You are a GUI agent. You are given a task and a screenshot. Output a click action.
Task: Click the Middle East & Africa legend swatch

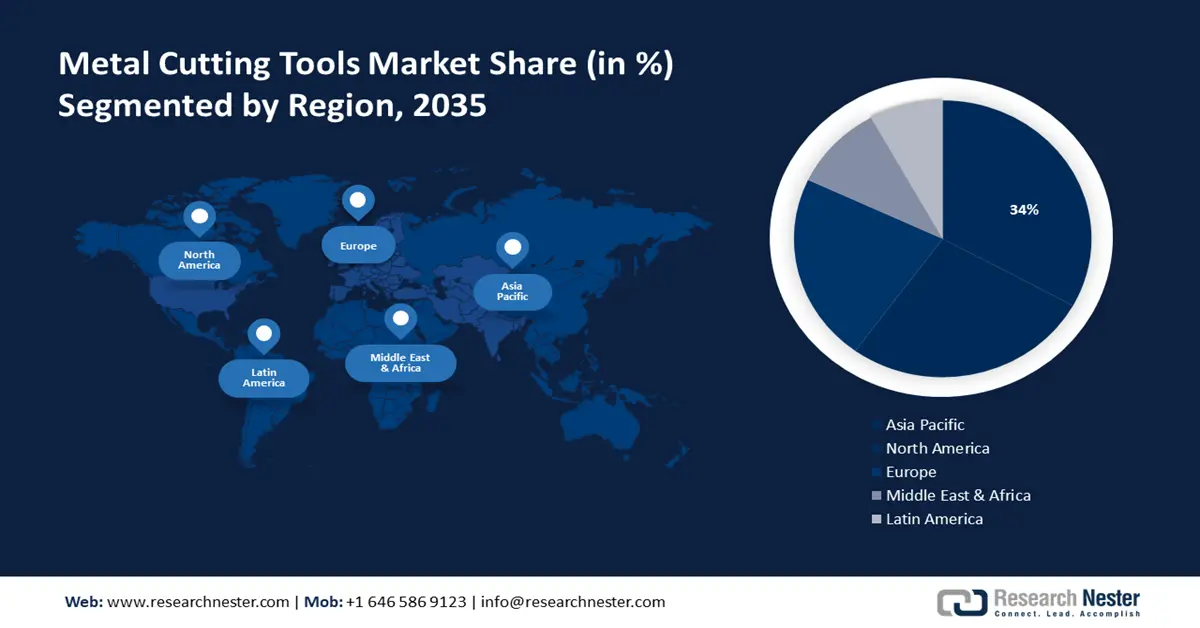[877, 496]
